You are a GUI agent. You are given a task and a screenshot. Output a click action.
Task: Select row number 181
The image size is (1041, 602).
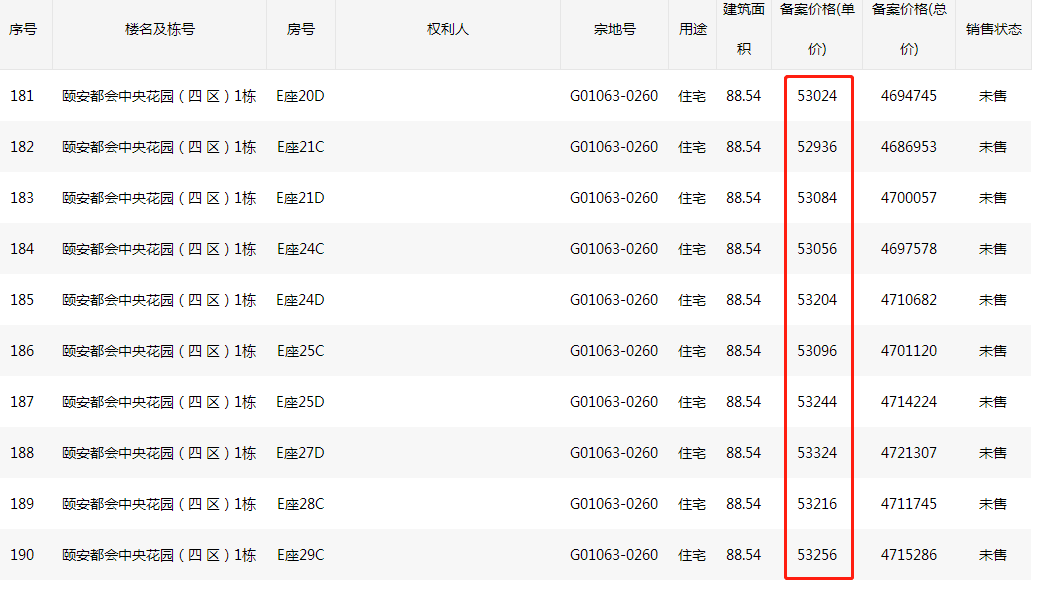[22, 96]
